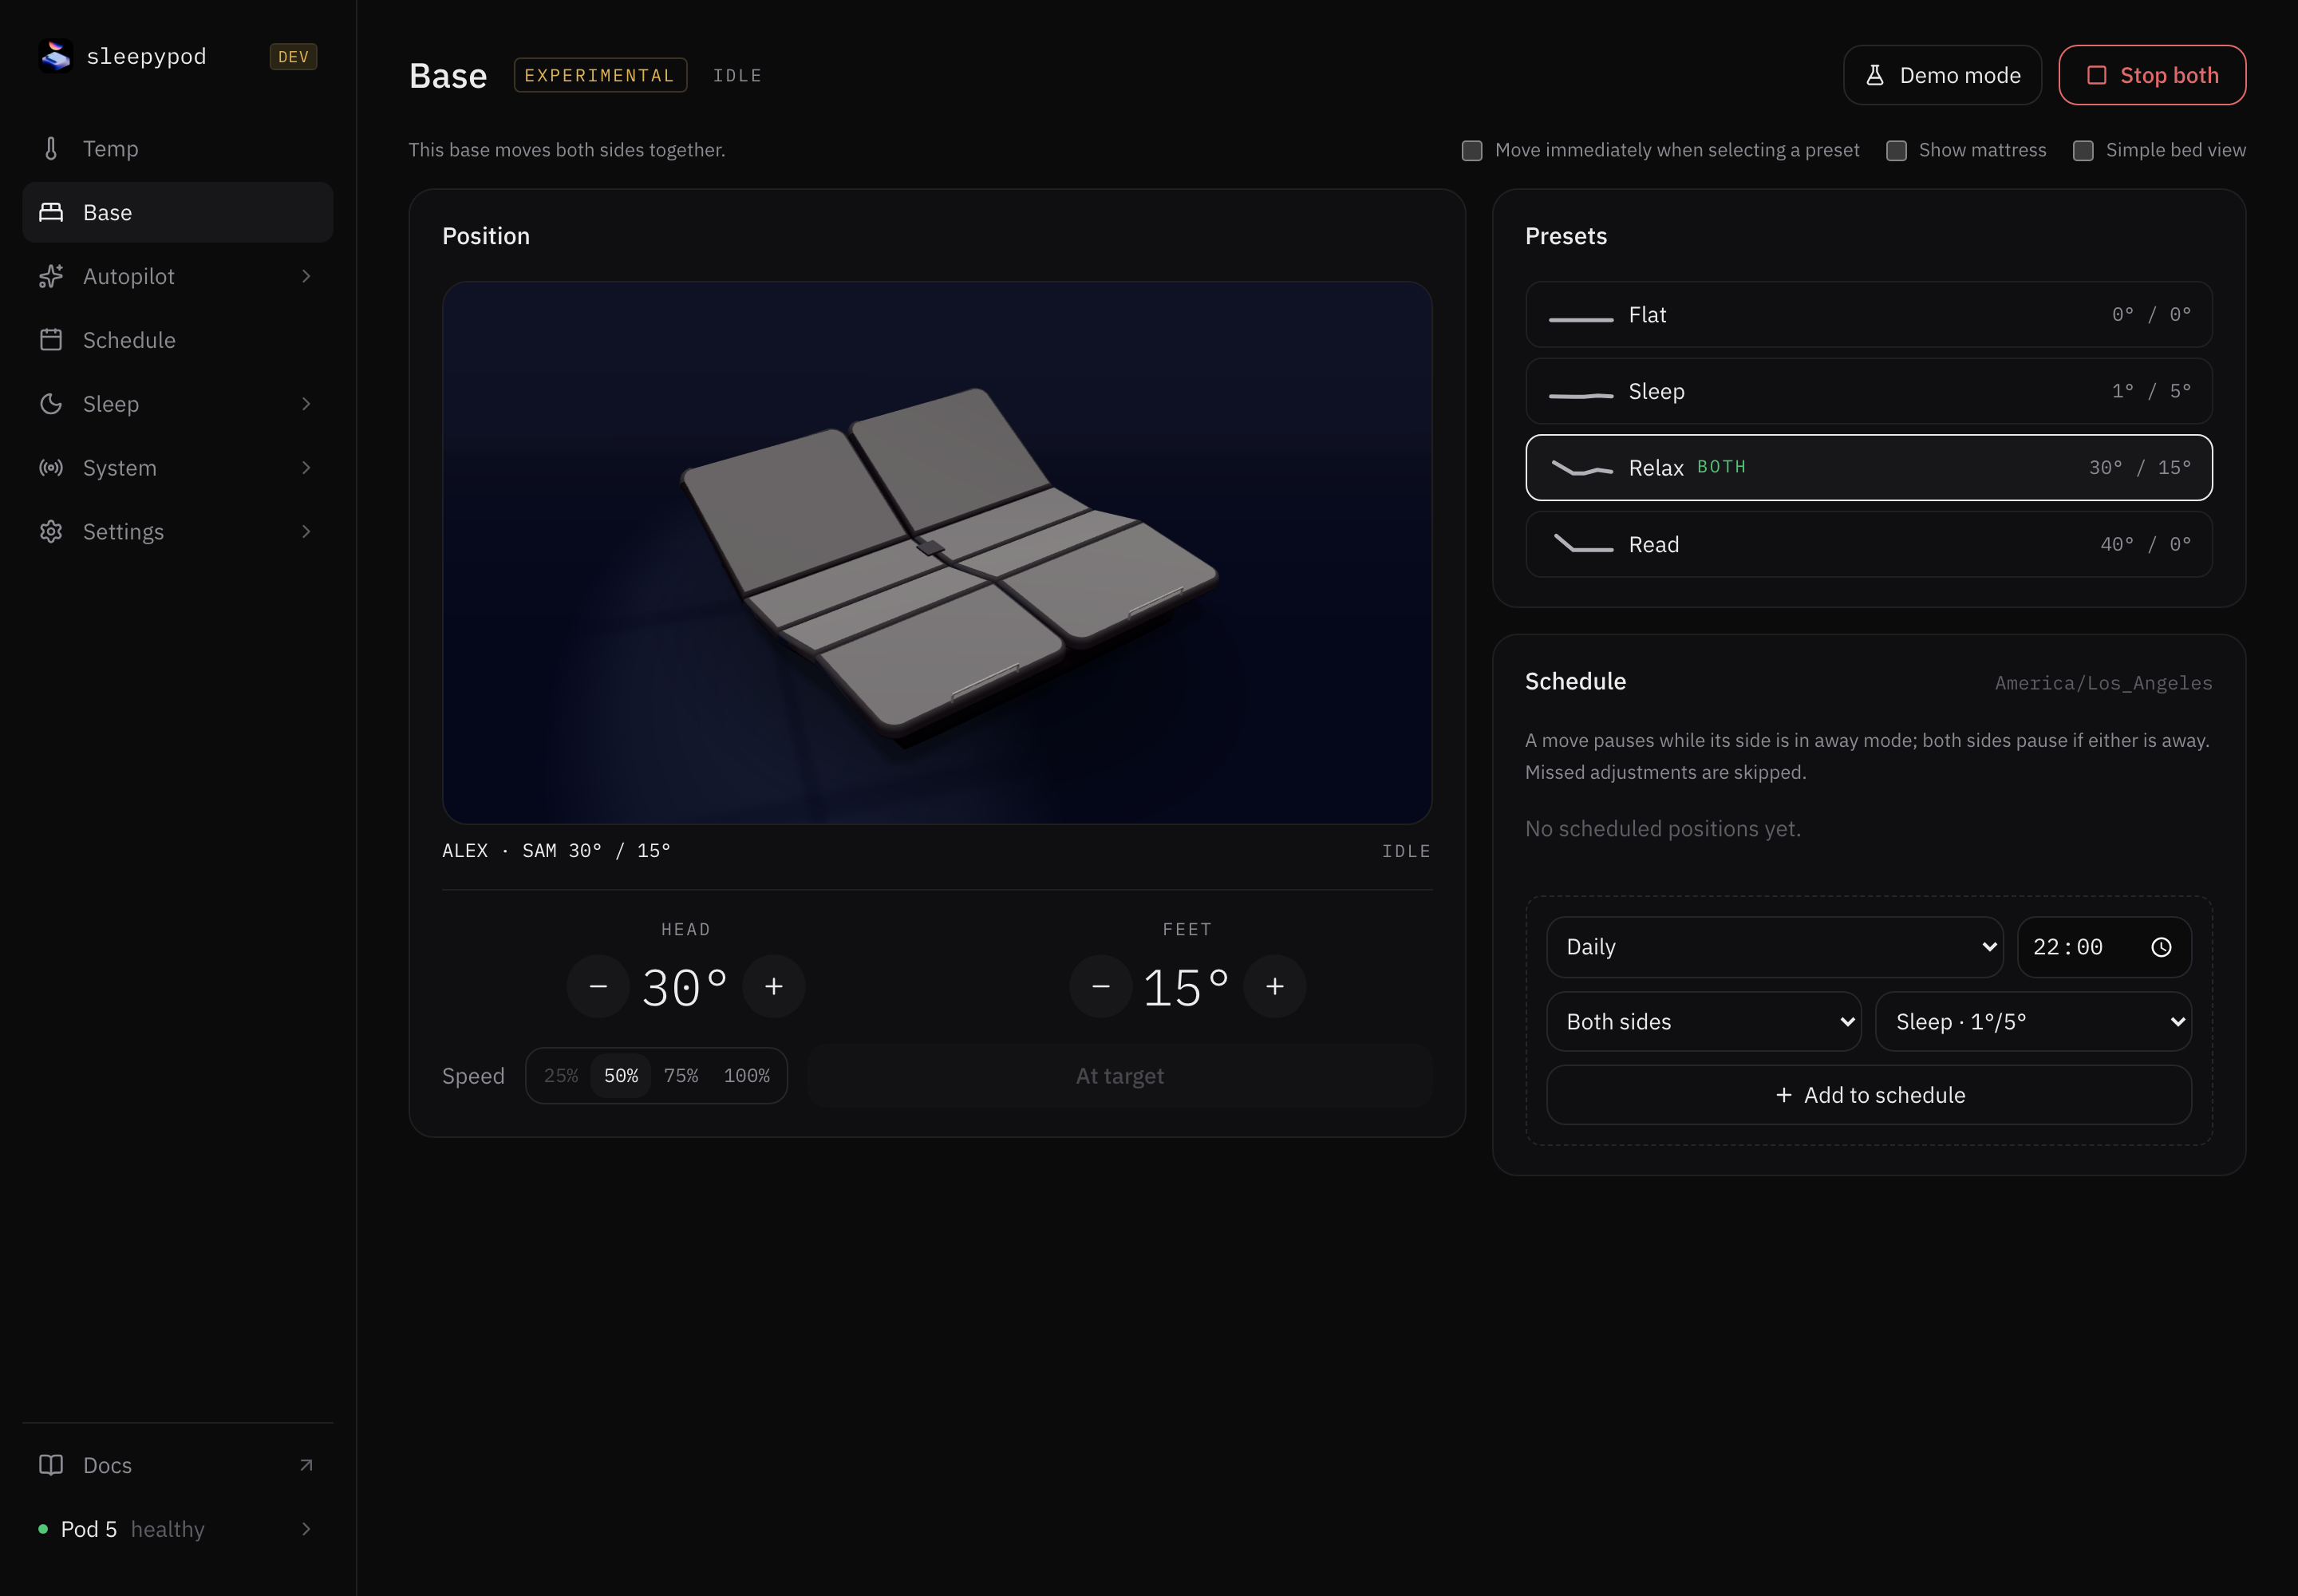The width and height of the screenshot is (2298, 1596).
Task: Open the Both sides dropdown
Action: pyautogui.click(x=1704, y=1022)
